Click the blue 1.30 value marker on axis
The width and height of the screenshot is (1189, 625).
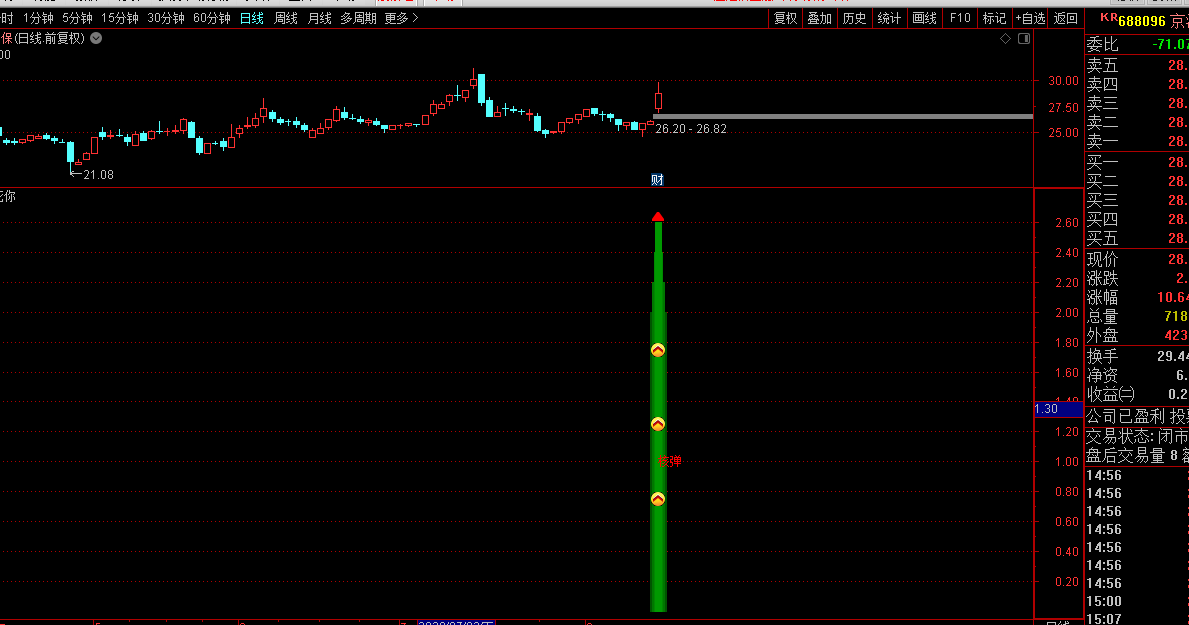1058,409
